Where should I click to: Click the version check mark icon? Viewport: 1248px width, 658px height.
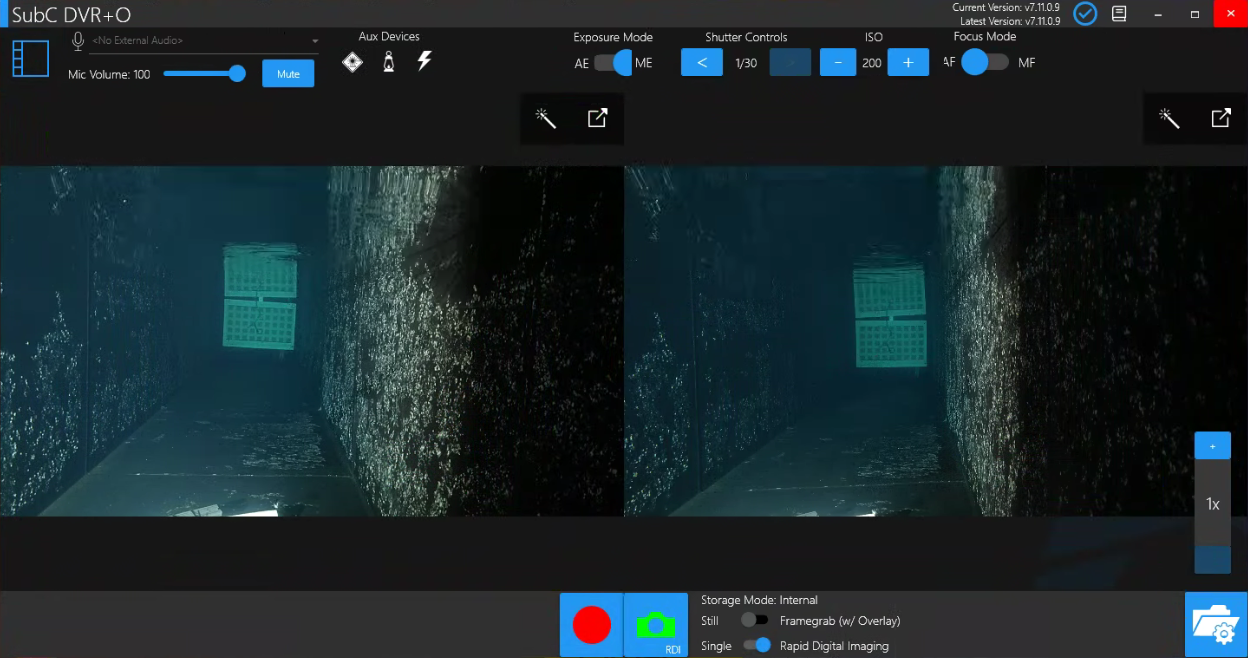(x=1085, y=14)
